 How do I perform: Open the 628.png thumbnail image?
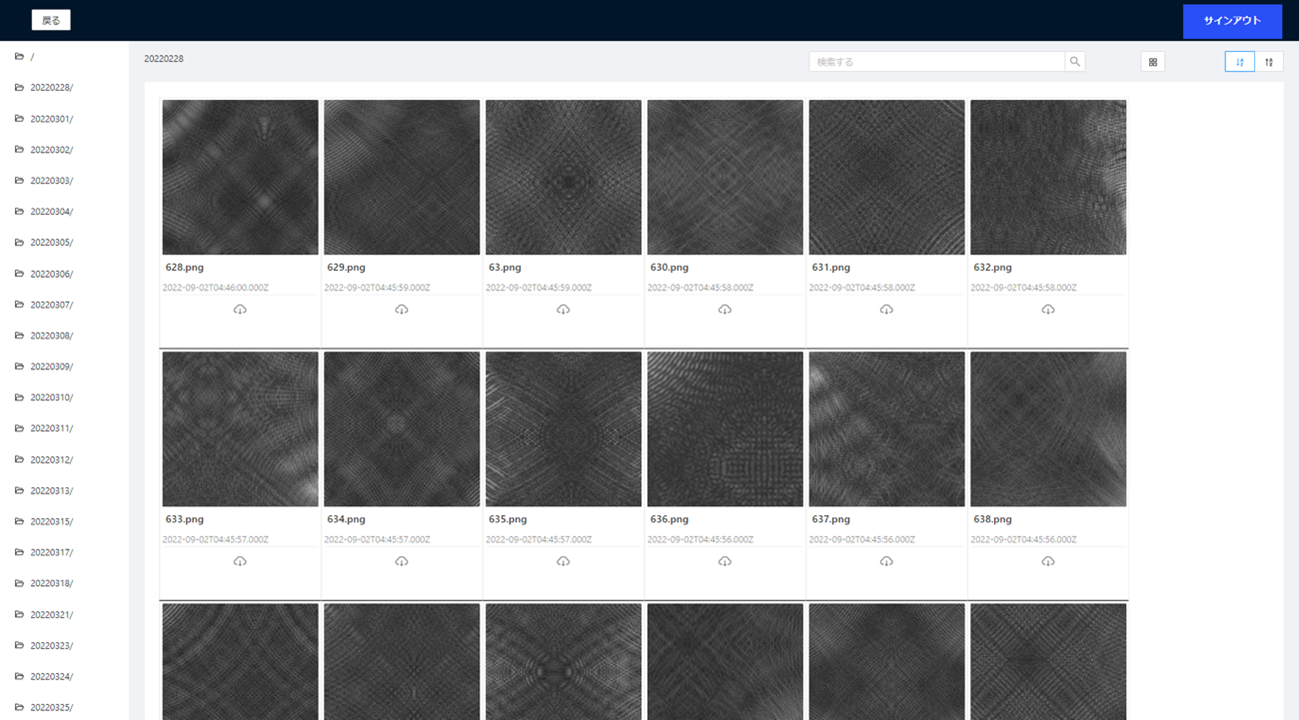click(x=240, y=177)
